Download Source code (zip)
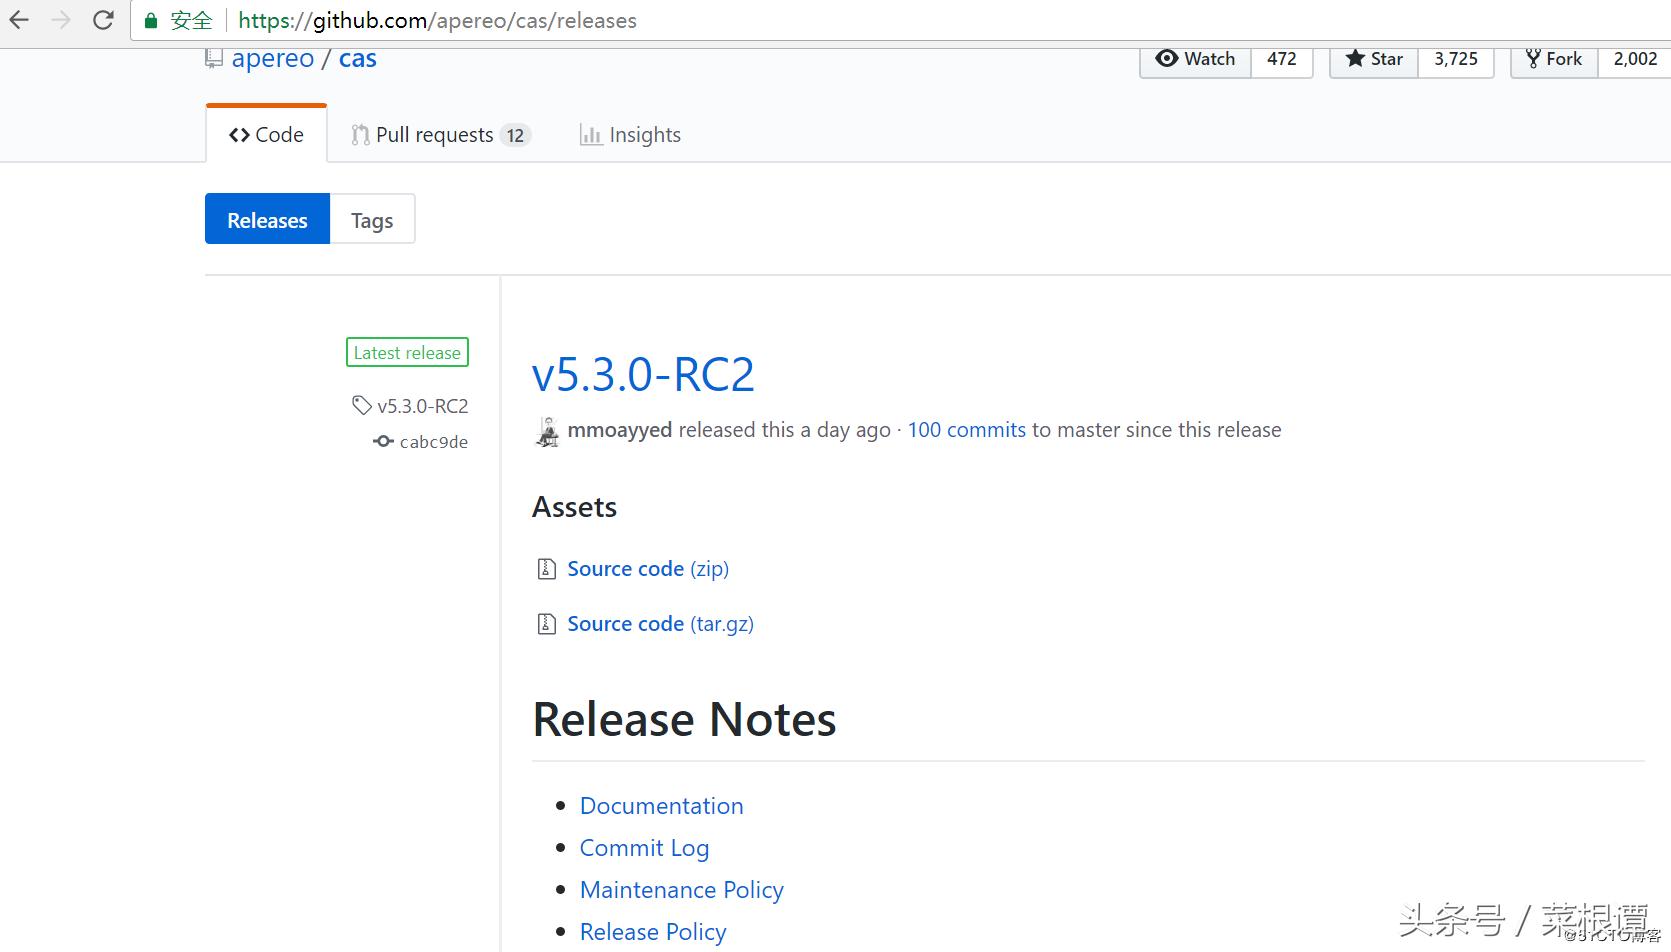This screenshot has height=952, width=1671. tap(648, 569)
